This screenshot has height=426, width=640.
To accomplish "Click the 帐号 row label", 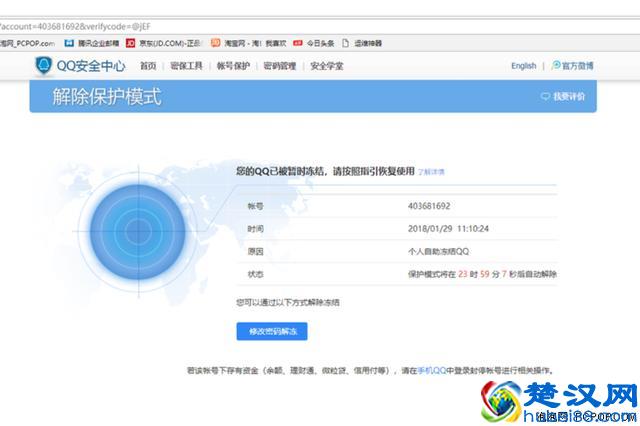I will (256, 206).
